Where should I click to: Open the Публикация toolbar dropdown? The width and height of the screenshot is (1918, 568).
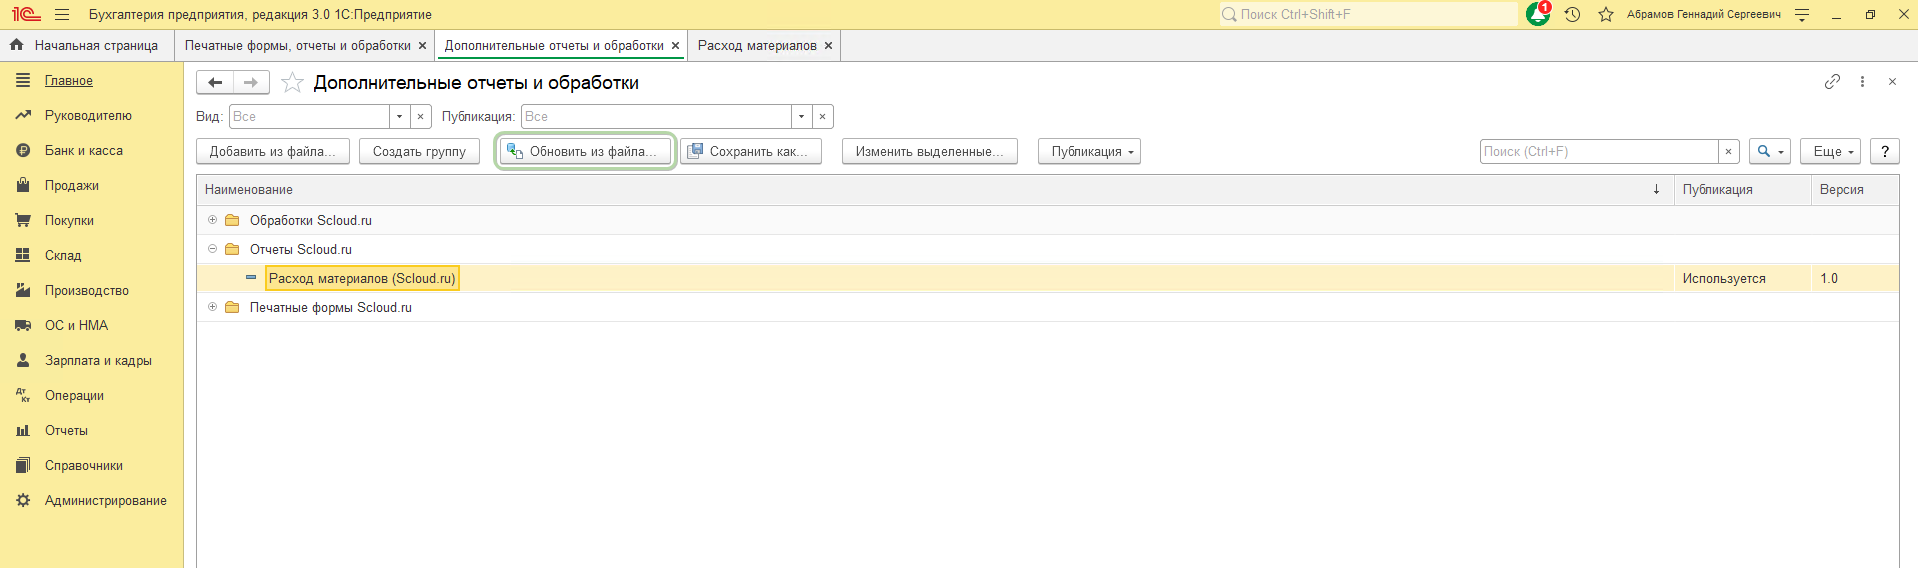(x=1089, y=151)
